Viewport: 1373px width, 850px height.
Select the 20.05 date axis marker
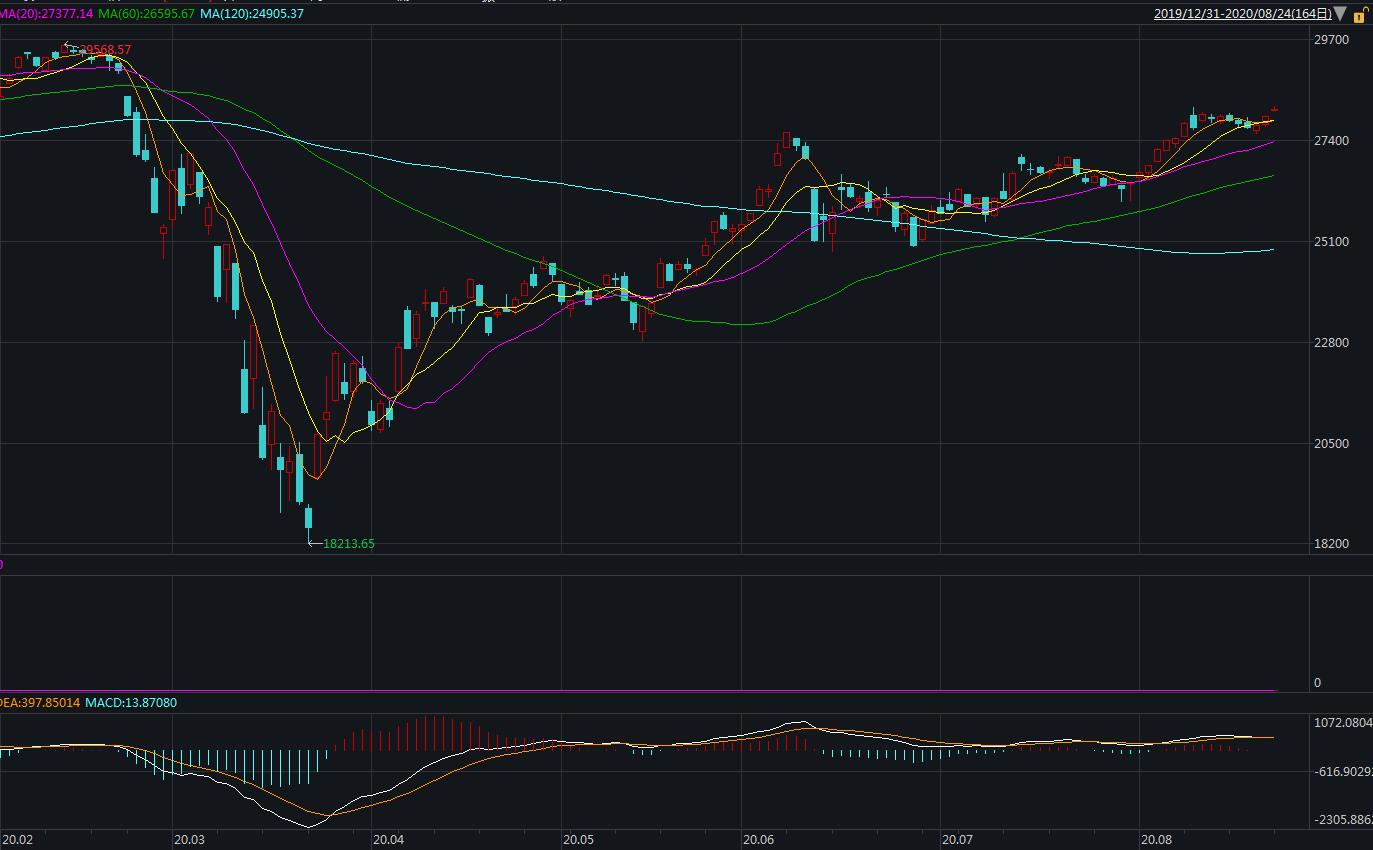tap(578, 839)
